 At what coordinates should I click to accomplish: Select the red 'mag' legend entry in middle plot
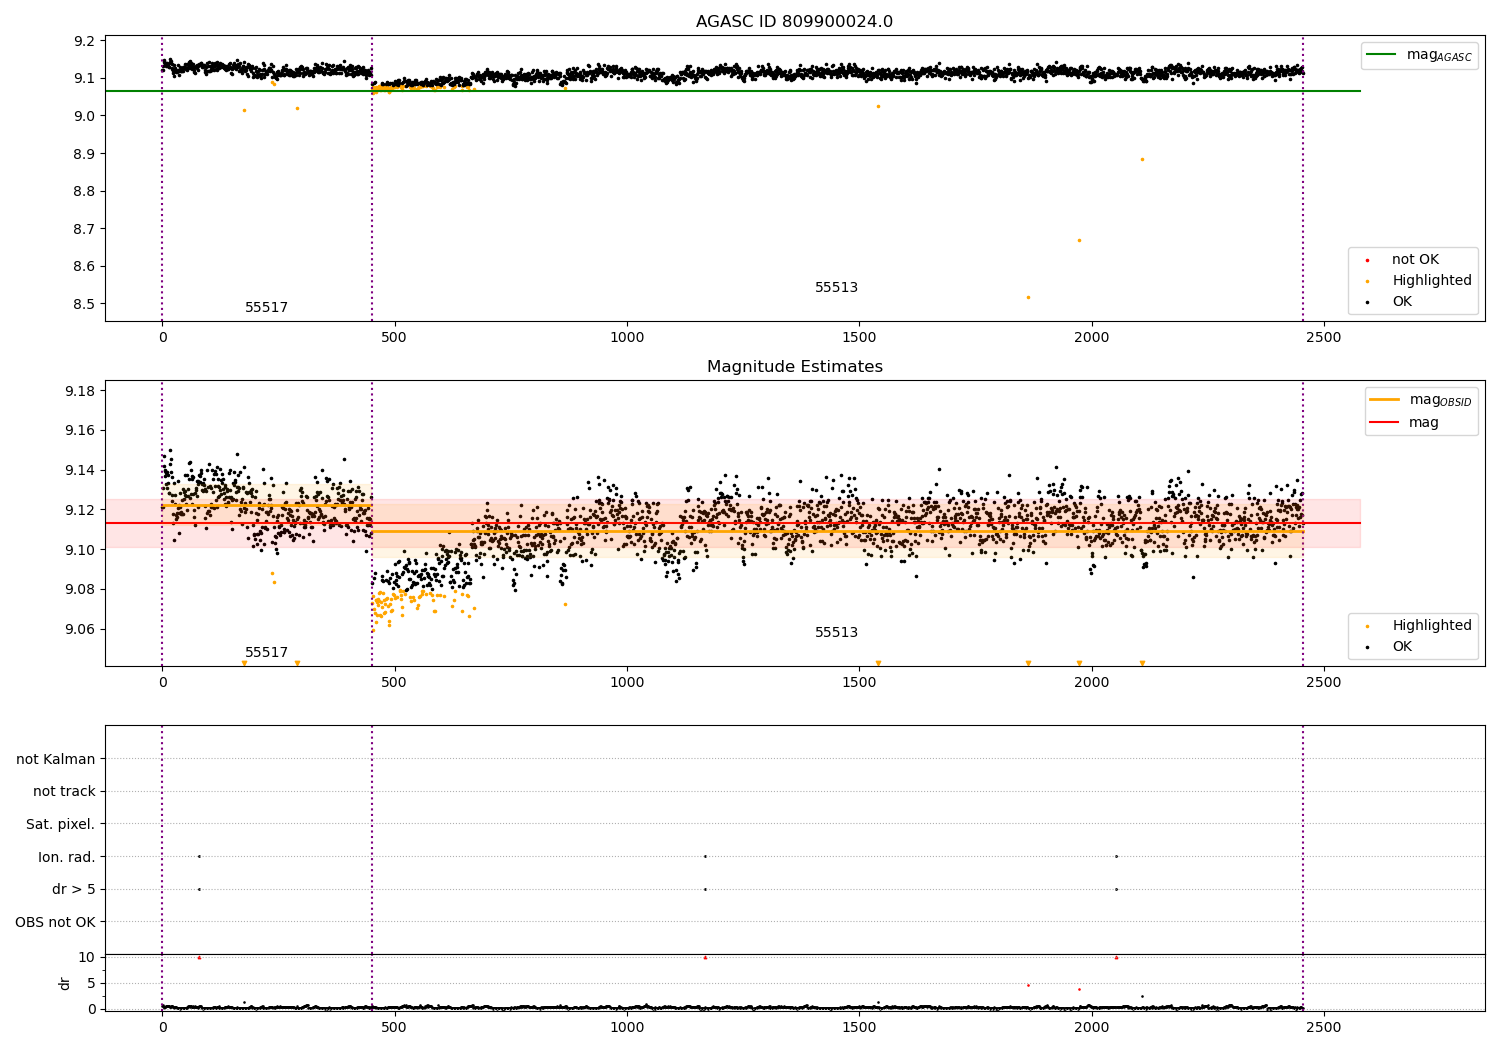[x=1405, y=423]
